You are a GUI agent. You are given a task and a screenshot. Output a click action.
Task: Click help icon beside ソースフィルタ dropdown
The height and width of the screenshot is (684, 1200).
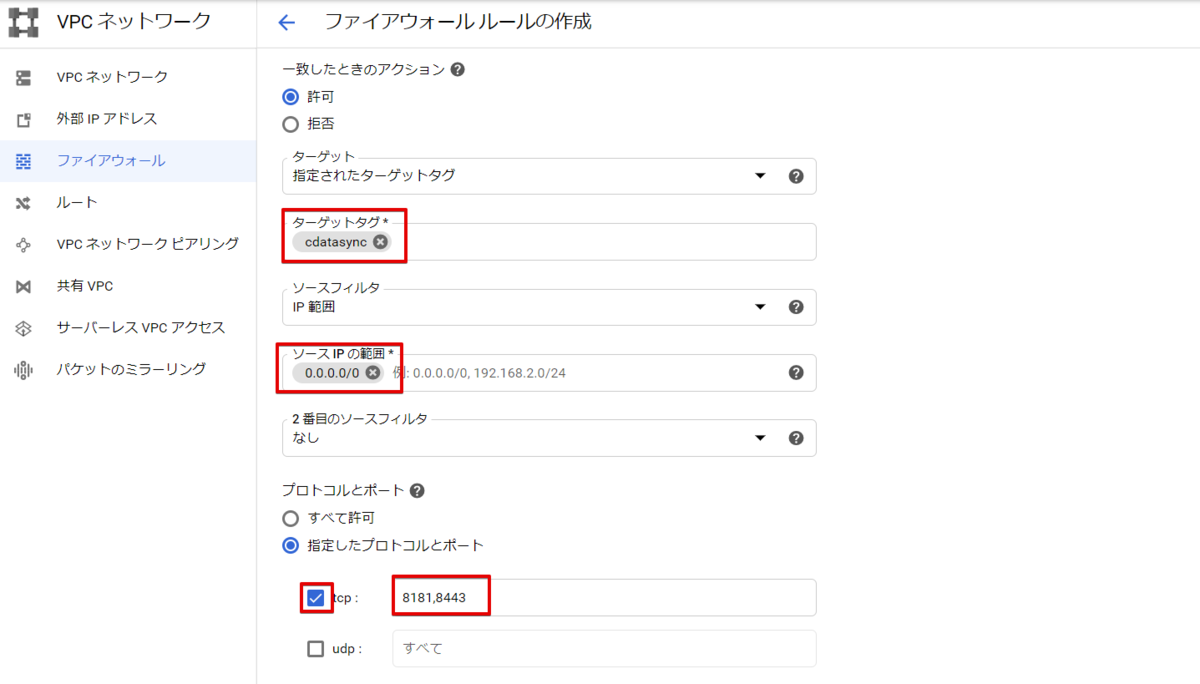(796, 307)
